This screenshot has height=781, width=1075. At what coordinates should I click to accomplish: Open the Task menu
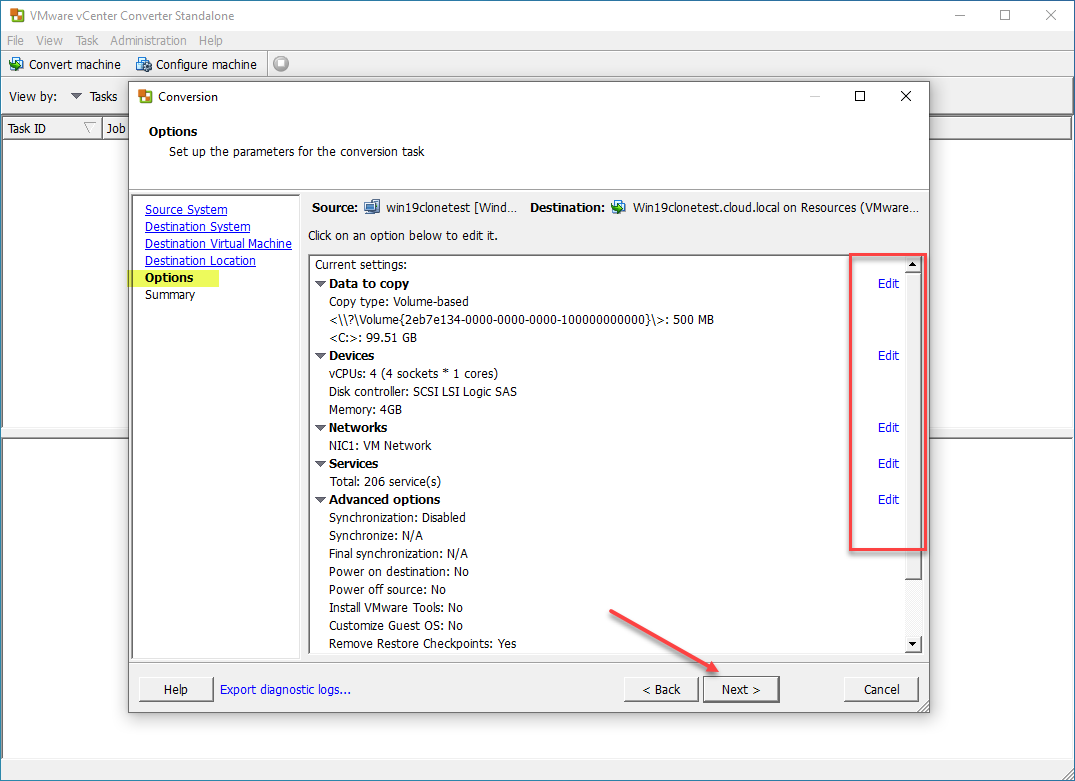pos(87,40)
